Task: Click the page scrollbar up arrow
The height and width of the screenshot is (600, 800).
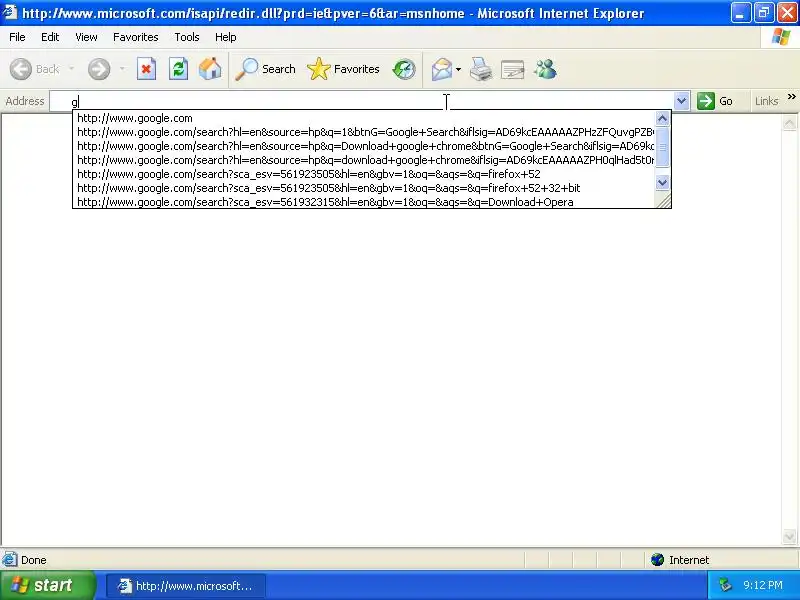Action: [789, 122]
